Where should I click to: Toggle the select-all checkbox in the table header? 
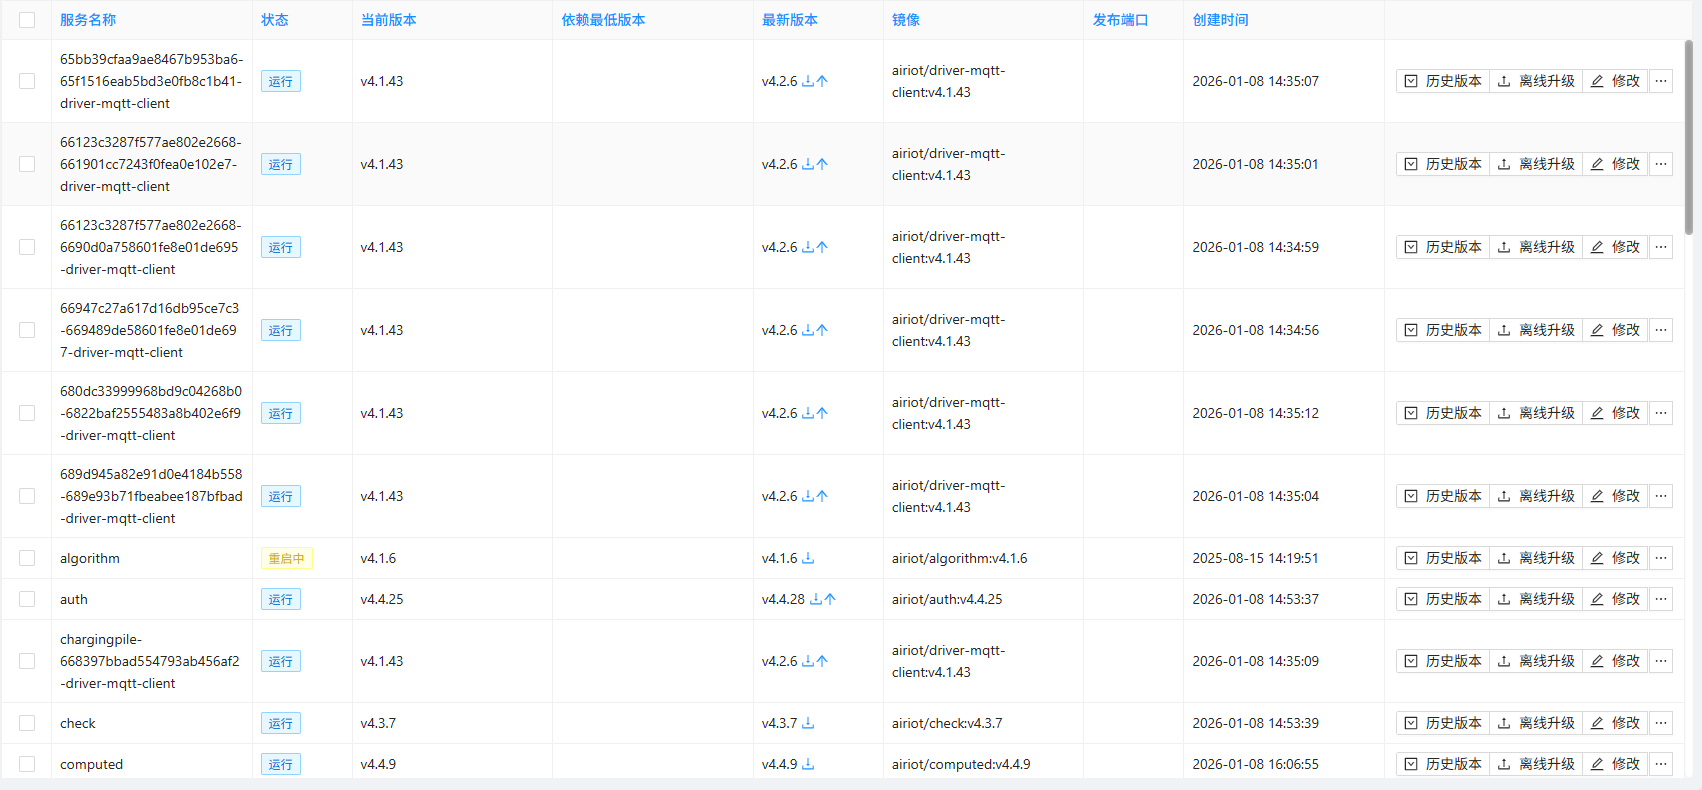27,20
